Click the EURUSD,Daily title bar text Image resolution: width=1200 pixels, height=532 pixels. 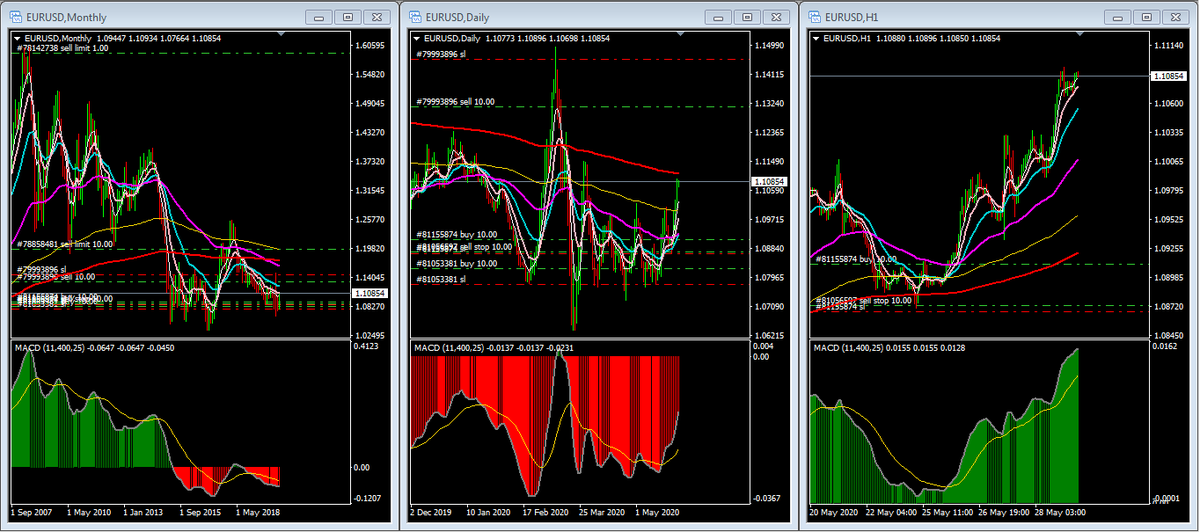459,17
